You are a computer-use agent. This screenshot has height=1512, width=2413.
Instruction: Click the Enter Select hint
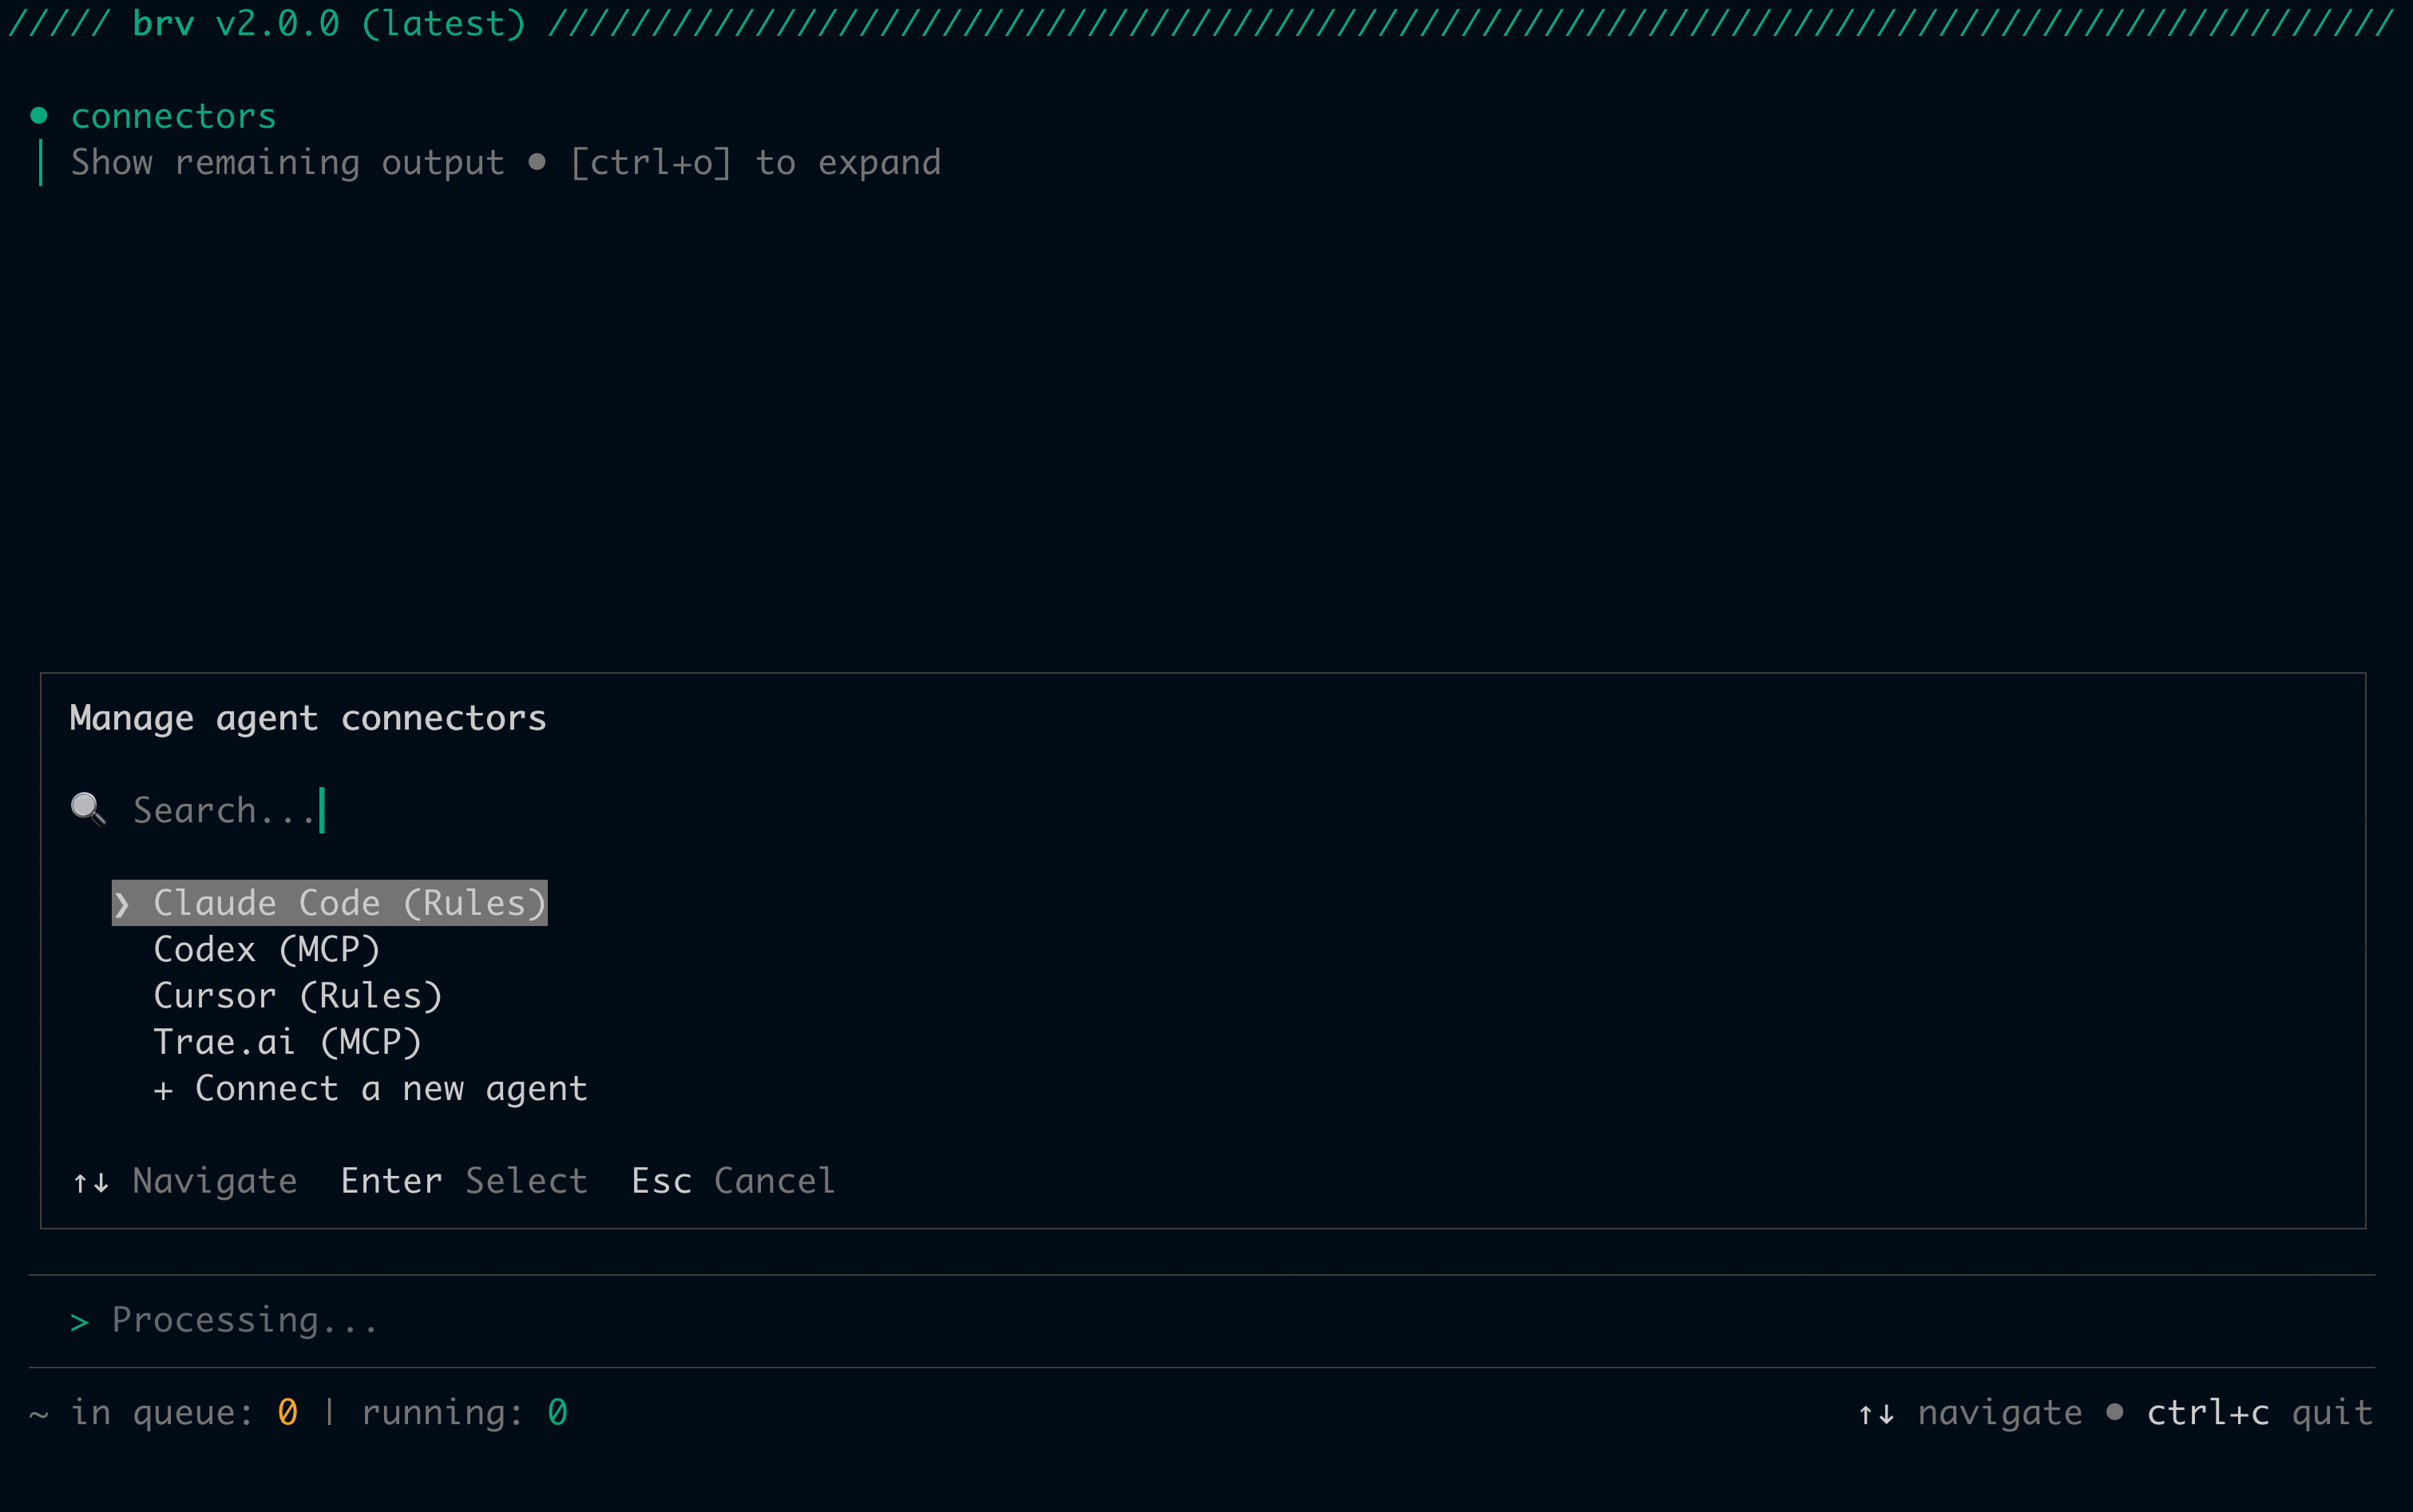click(x=463, y=1181)
